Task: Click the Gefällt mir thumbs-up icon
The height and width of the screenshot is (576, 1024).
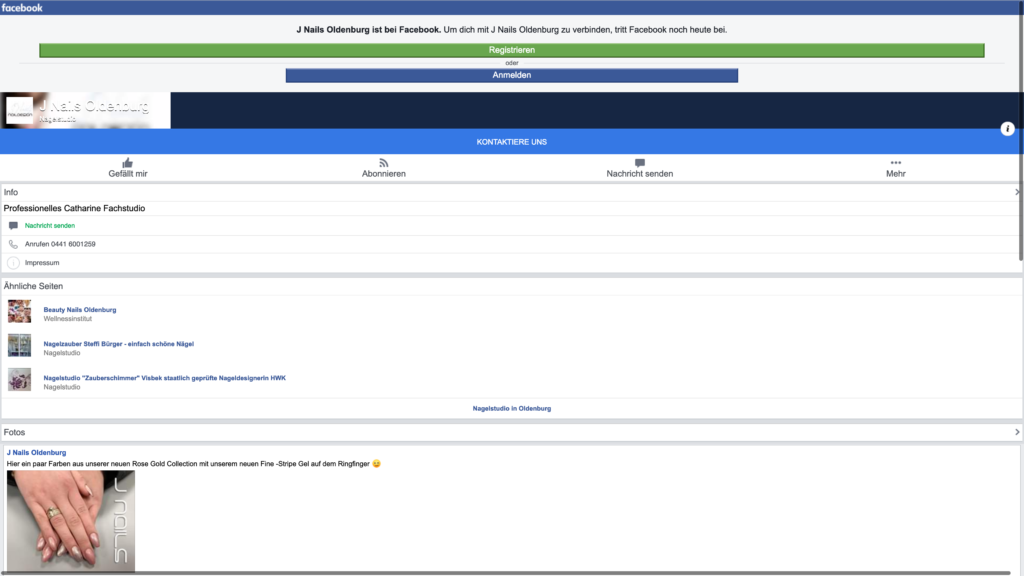Action: pos(127,163)
